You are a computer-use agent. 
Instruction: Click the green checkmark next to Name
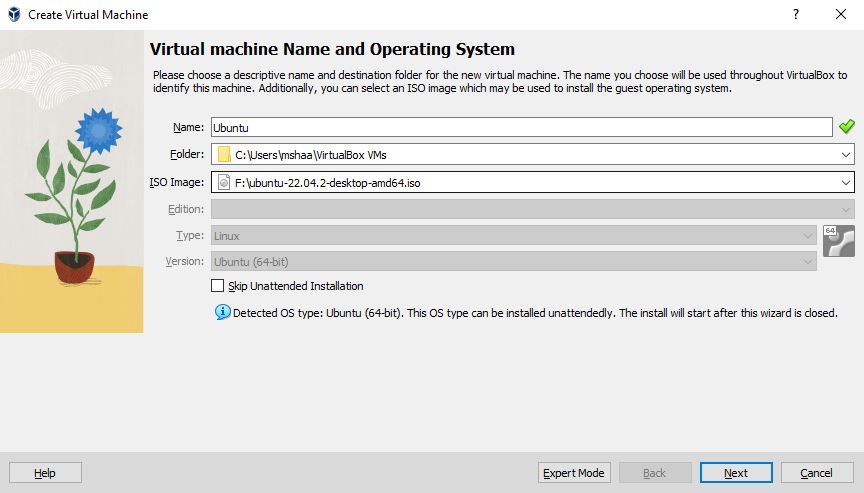click(x=846, y=127)
